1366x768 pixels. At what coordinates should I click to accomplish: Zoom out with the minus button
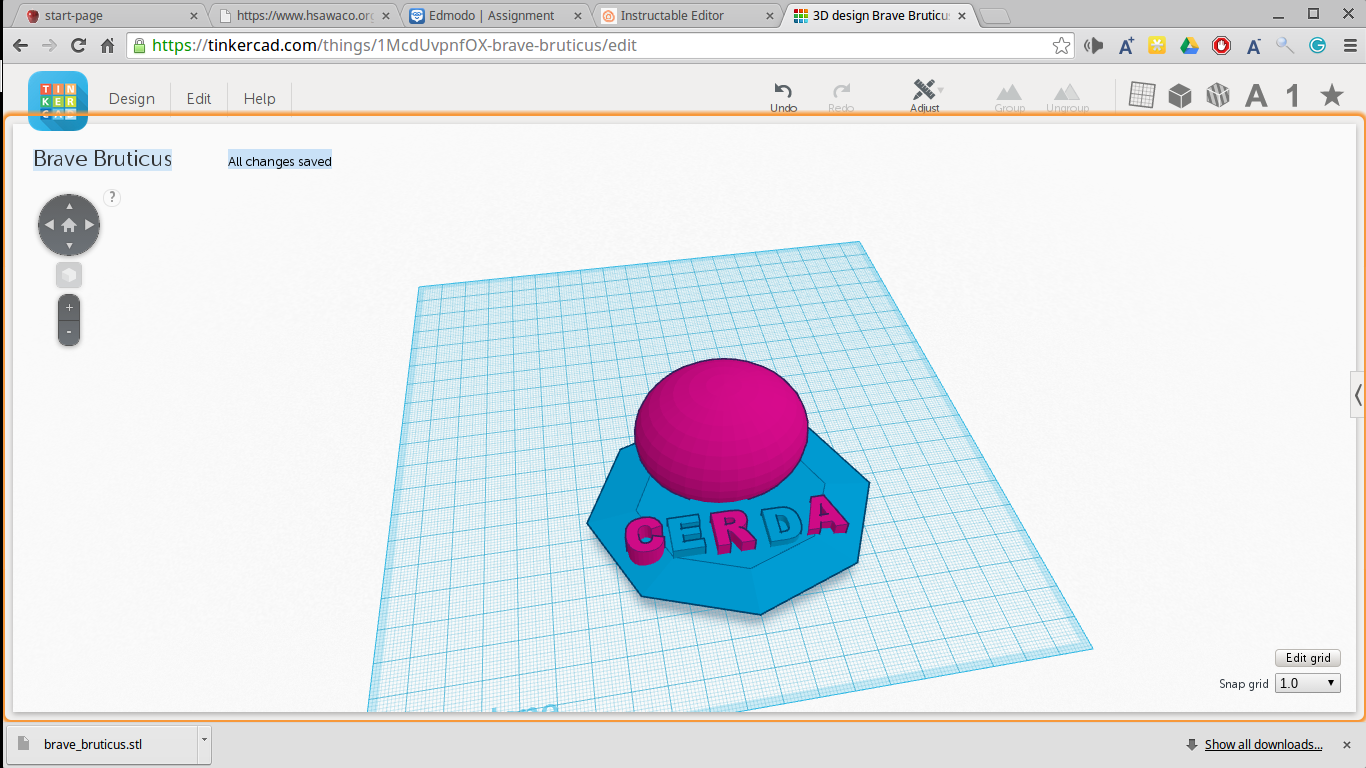(69, 332)
